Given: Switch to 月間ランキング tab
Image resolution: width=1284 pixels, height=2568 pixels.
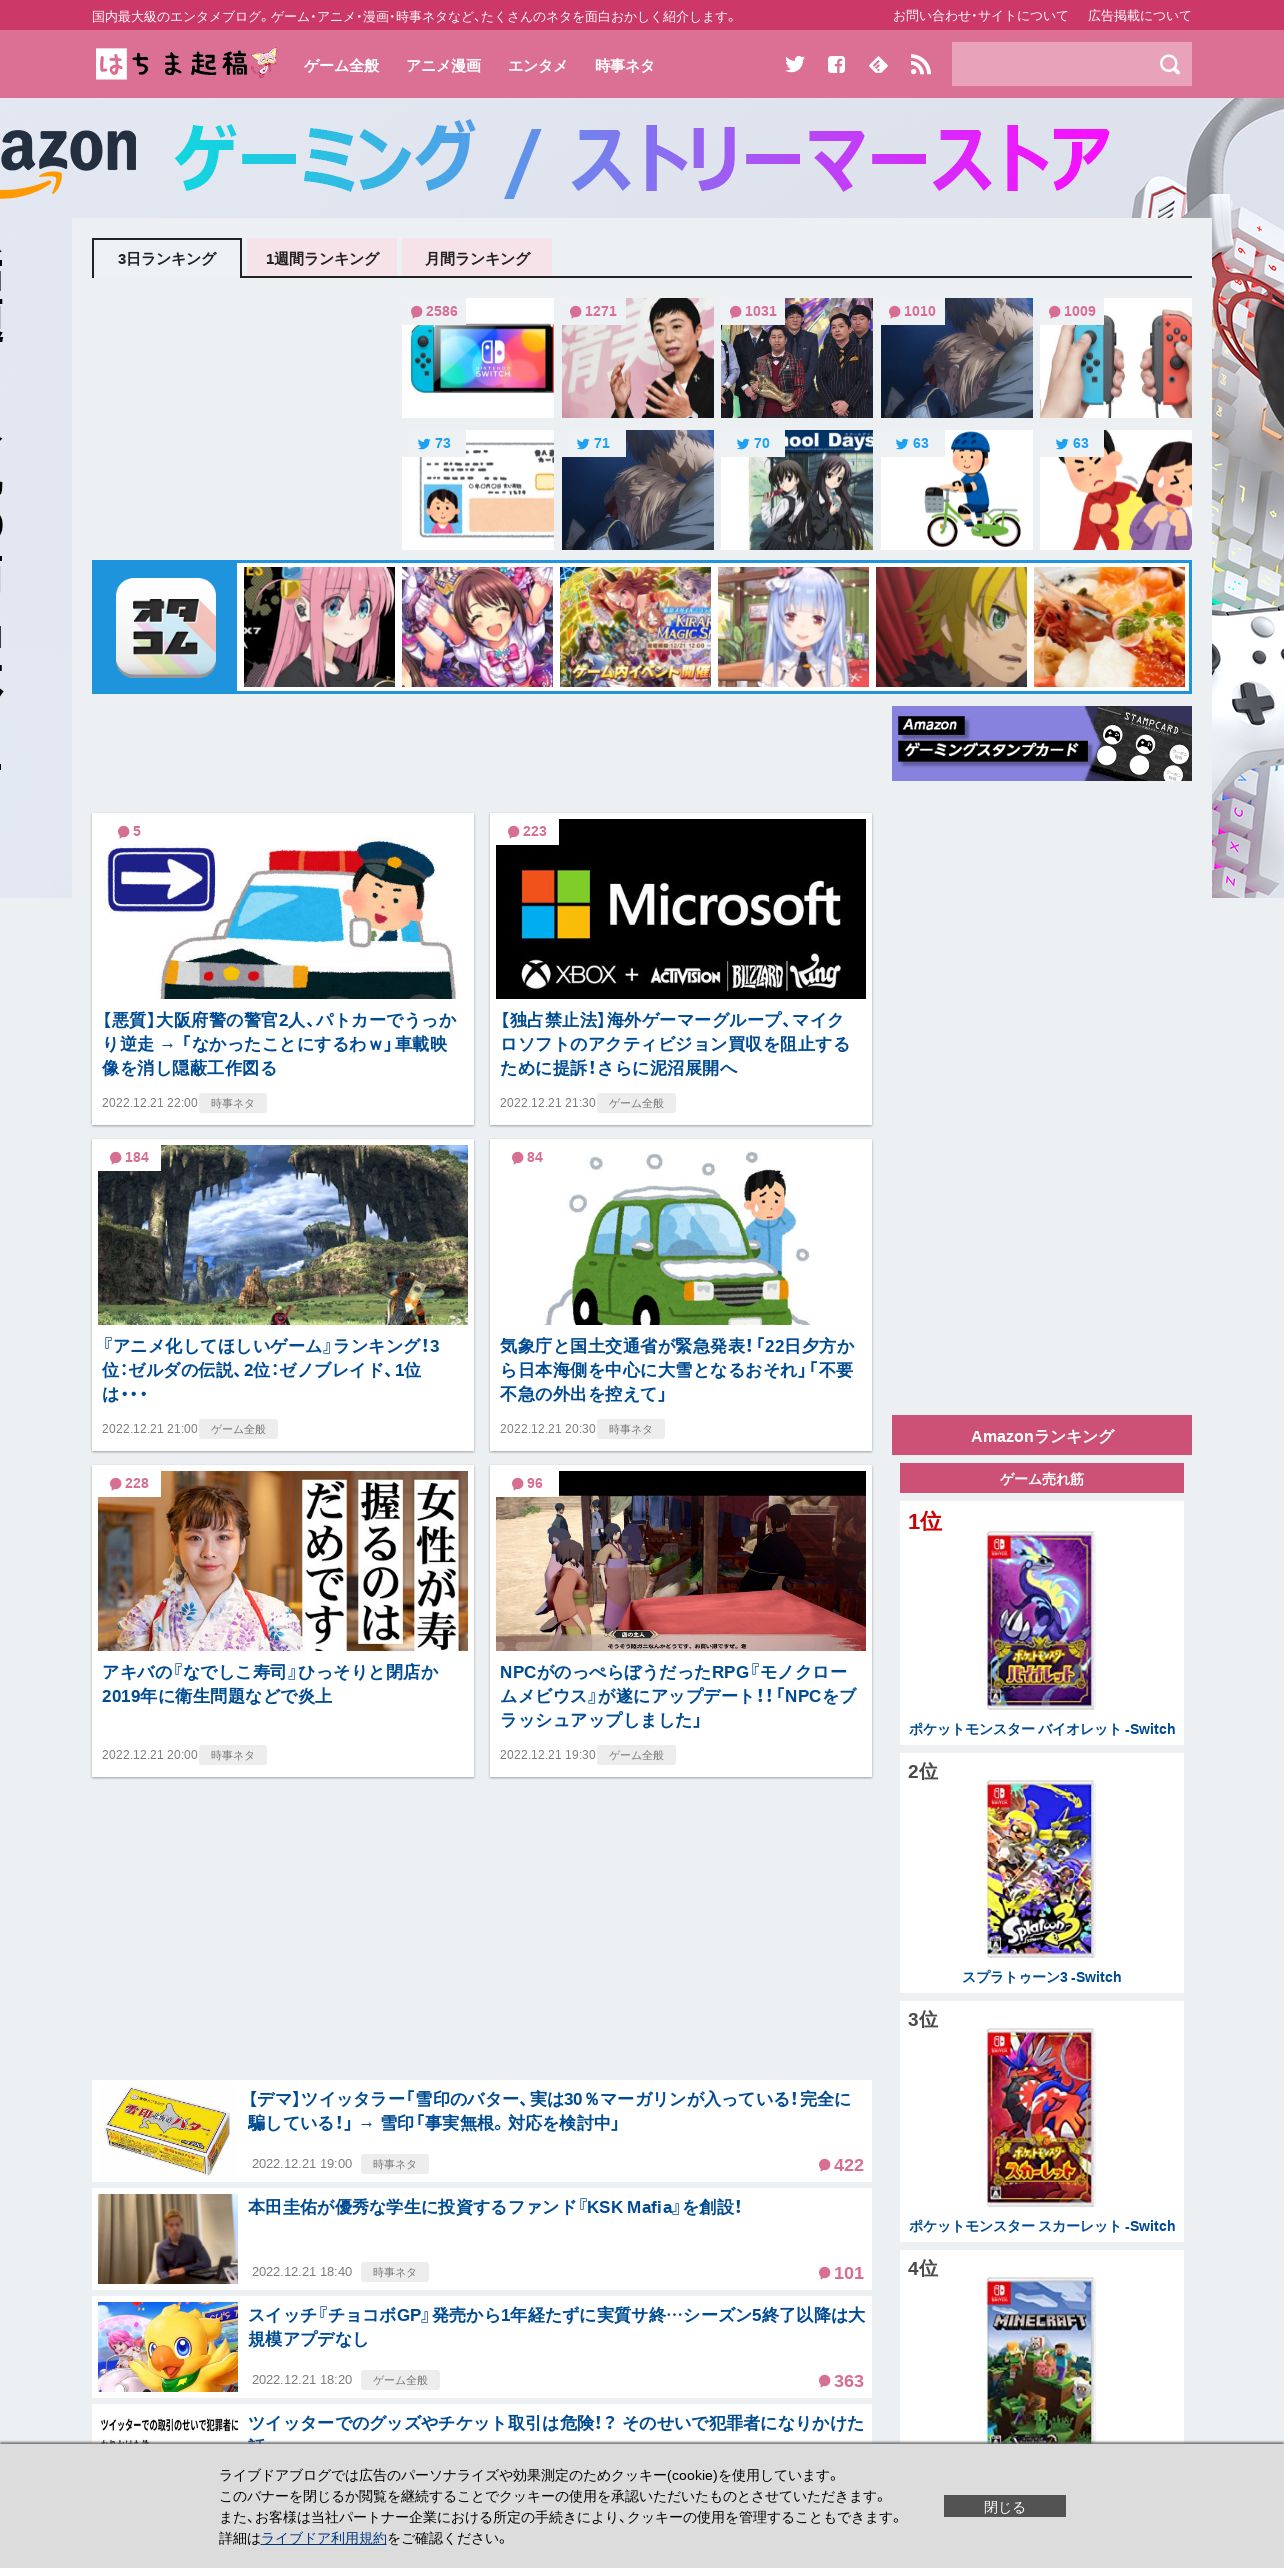Looking at the screenshot, I should [x=477, y=258].
